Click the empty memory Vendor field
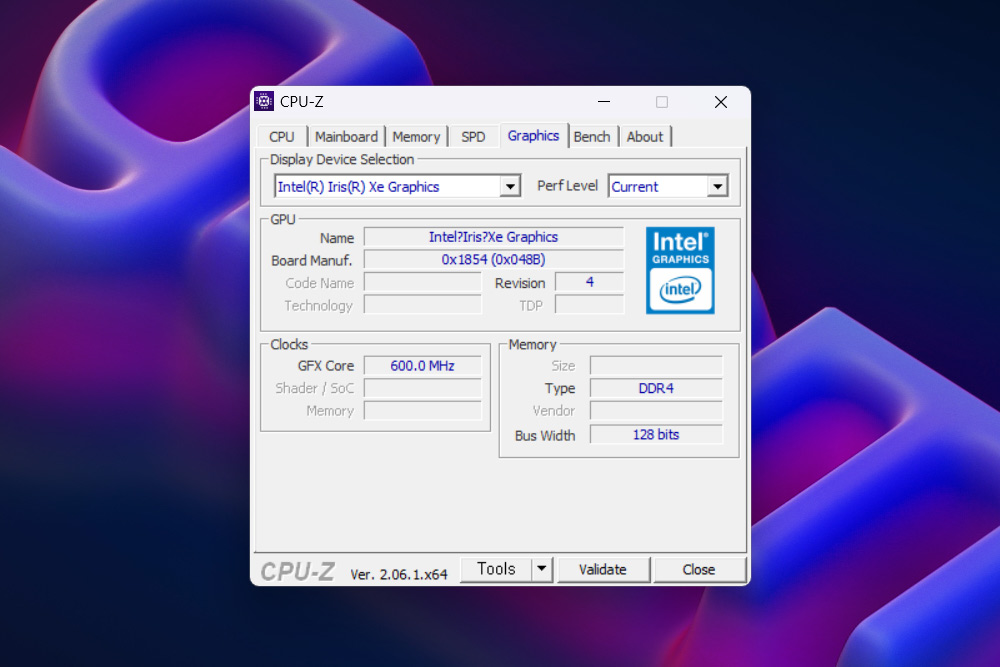This screenshot has width=1000, height=667. click(656, 411)
